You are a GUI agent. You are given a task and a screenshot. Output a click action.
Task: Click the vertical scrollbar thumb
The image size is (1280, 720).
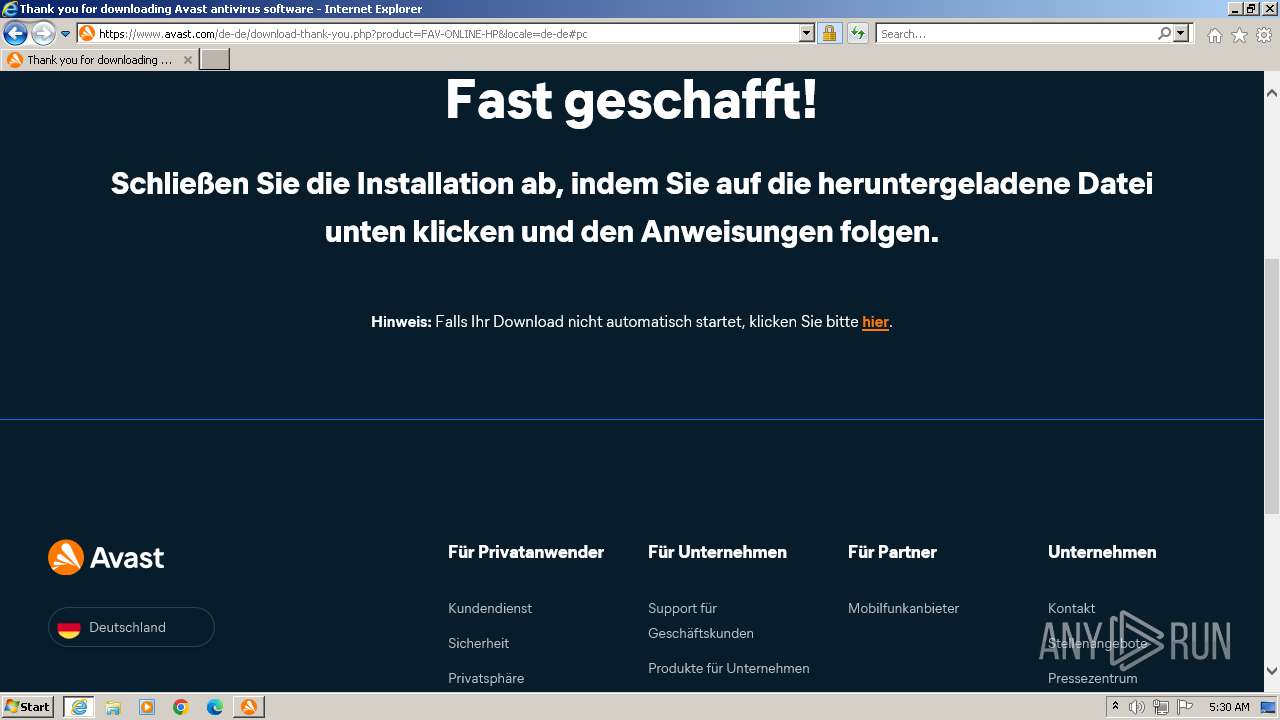click(x=1272, y=385)
